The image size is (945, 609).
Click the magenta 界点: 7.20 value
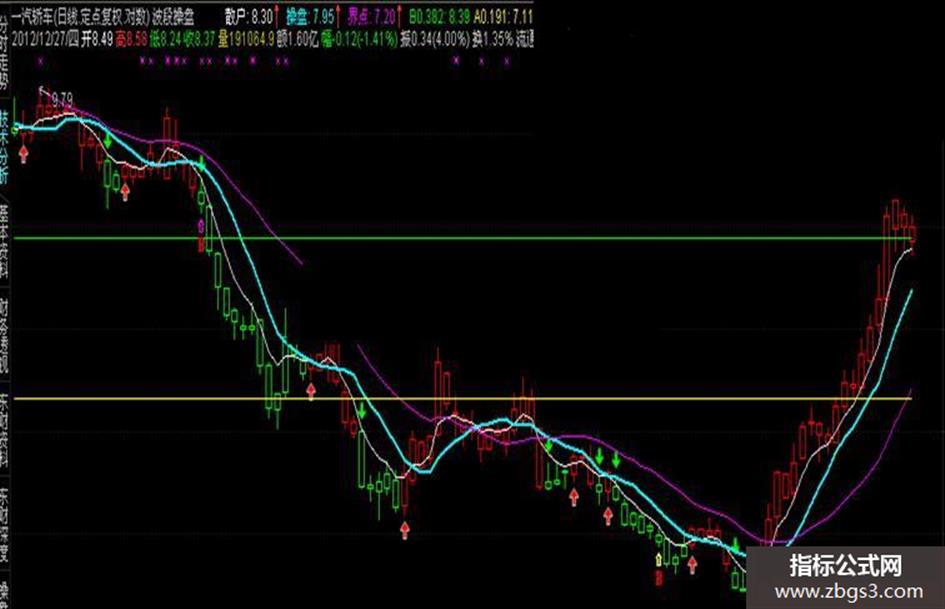tap(371, 16)
